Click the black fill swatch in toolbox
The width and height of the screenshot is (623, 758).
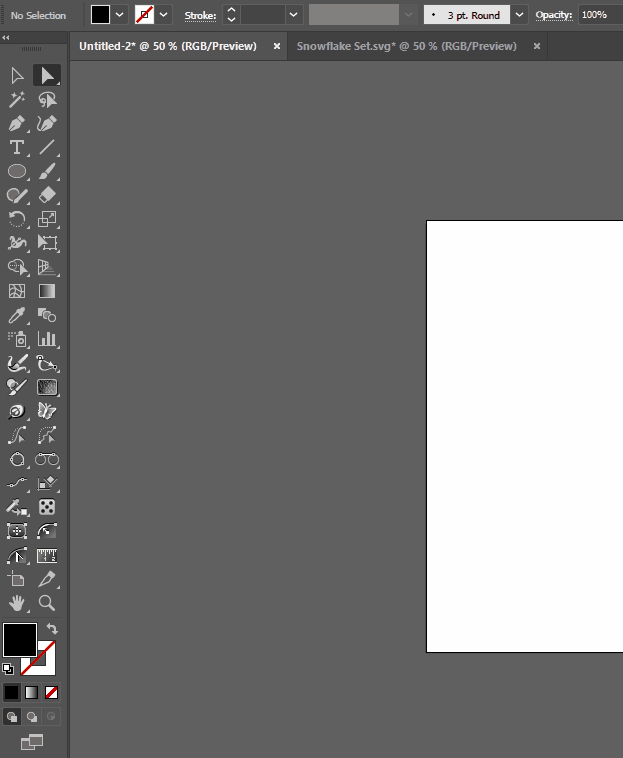click(x=19, y=639)
